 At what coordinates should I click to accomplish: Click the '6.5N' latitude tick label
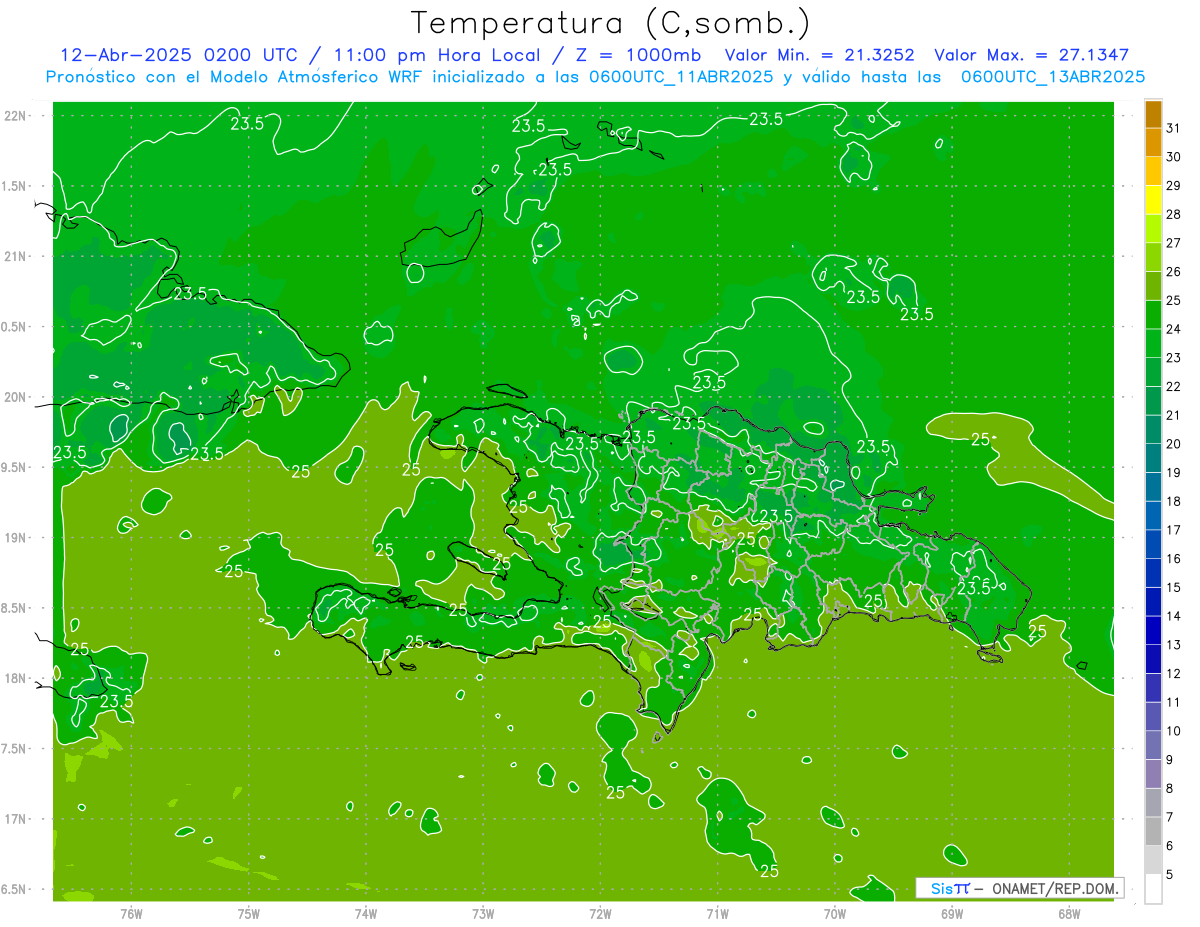coord(14,890)
